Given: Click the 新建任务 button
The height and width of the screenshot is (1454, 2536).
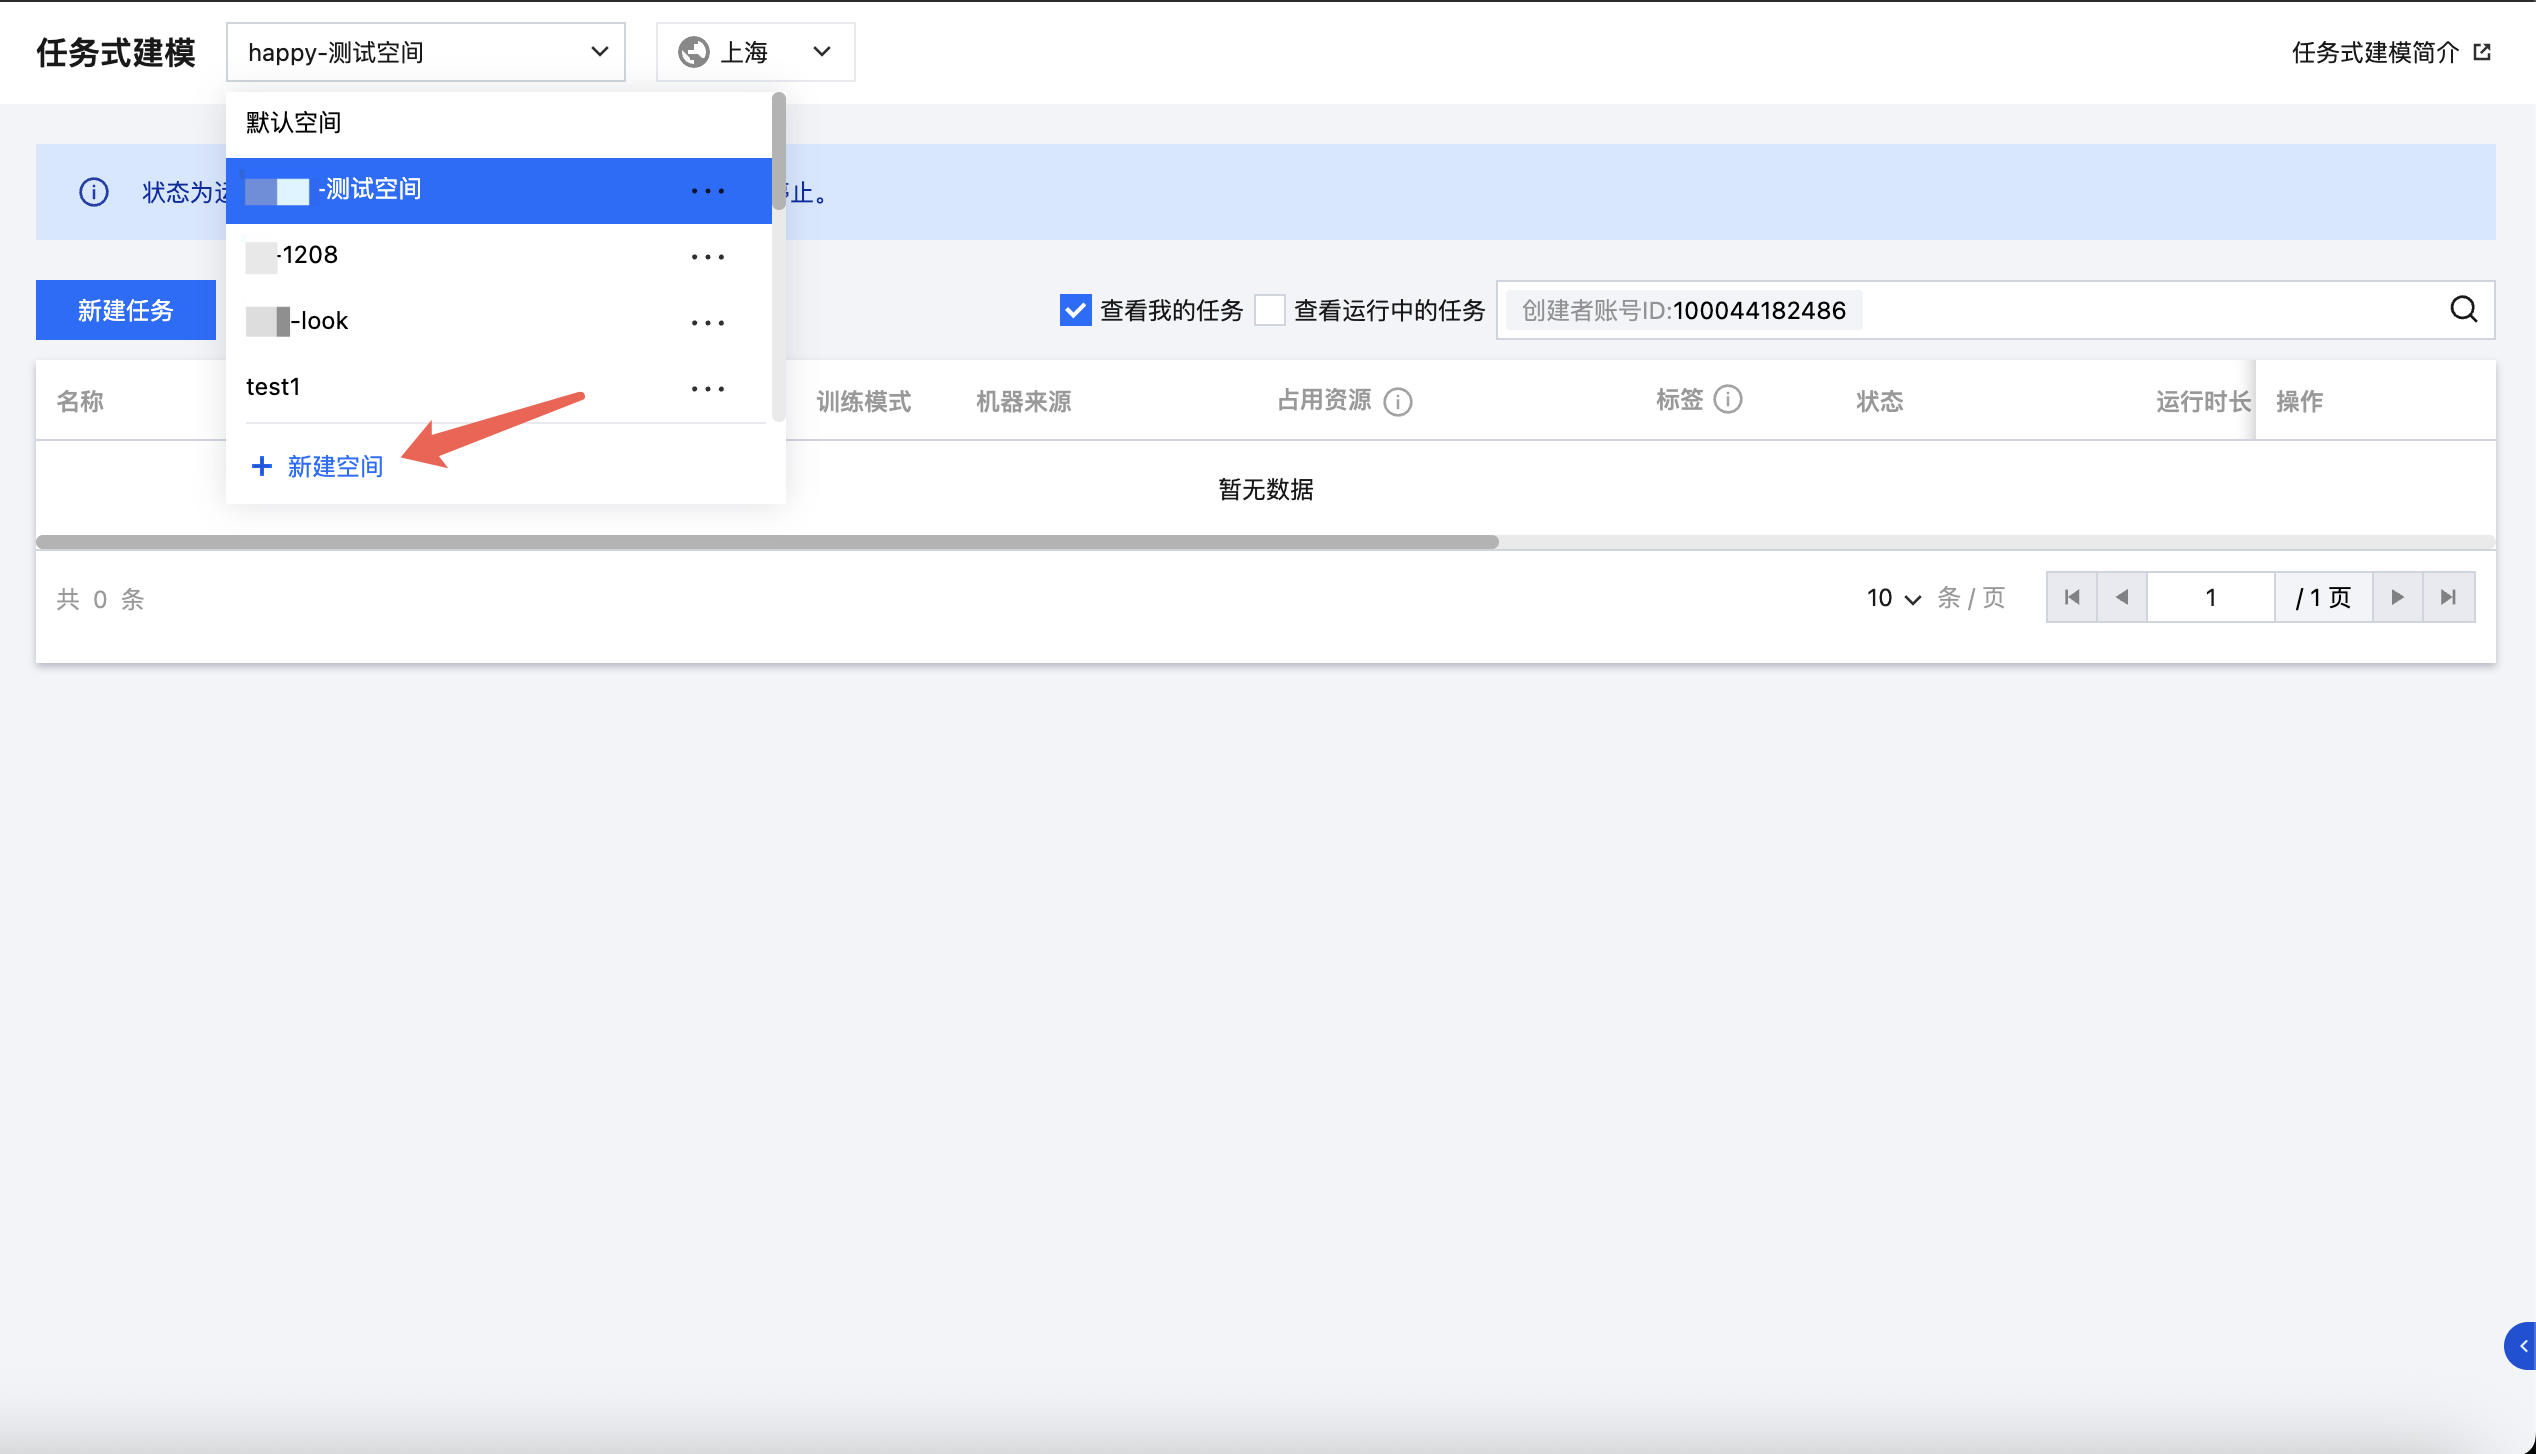Looking at the screenshot, I should (x=126, y=310).
